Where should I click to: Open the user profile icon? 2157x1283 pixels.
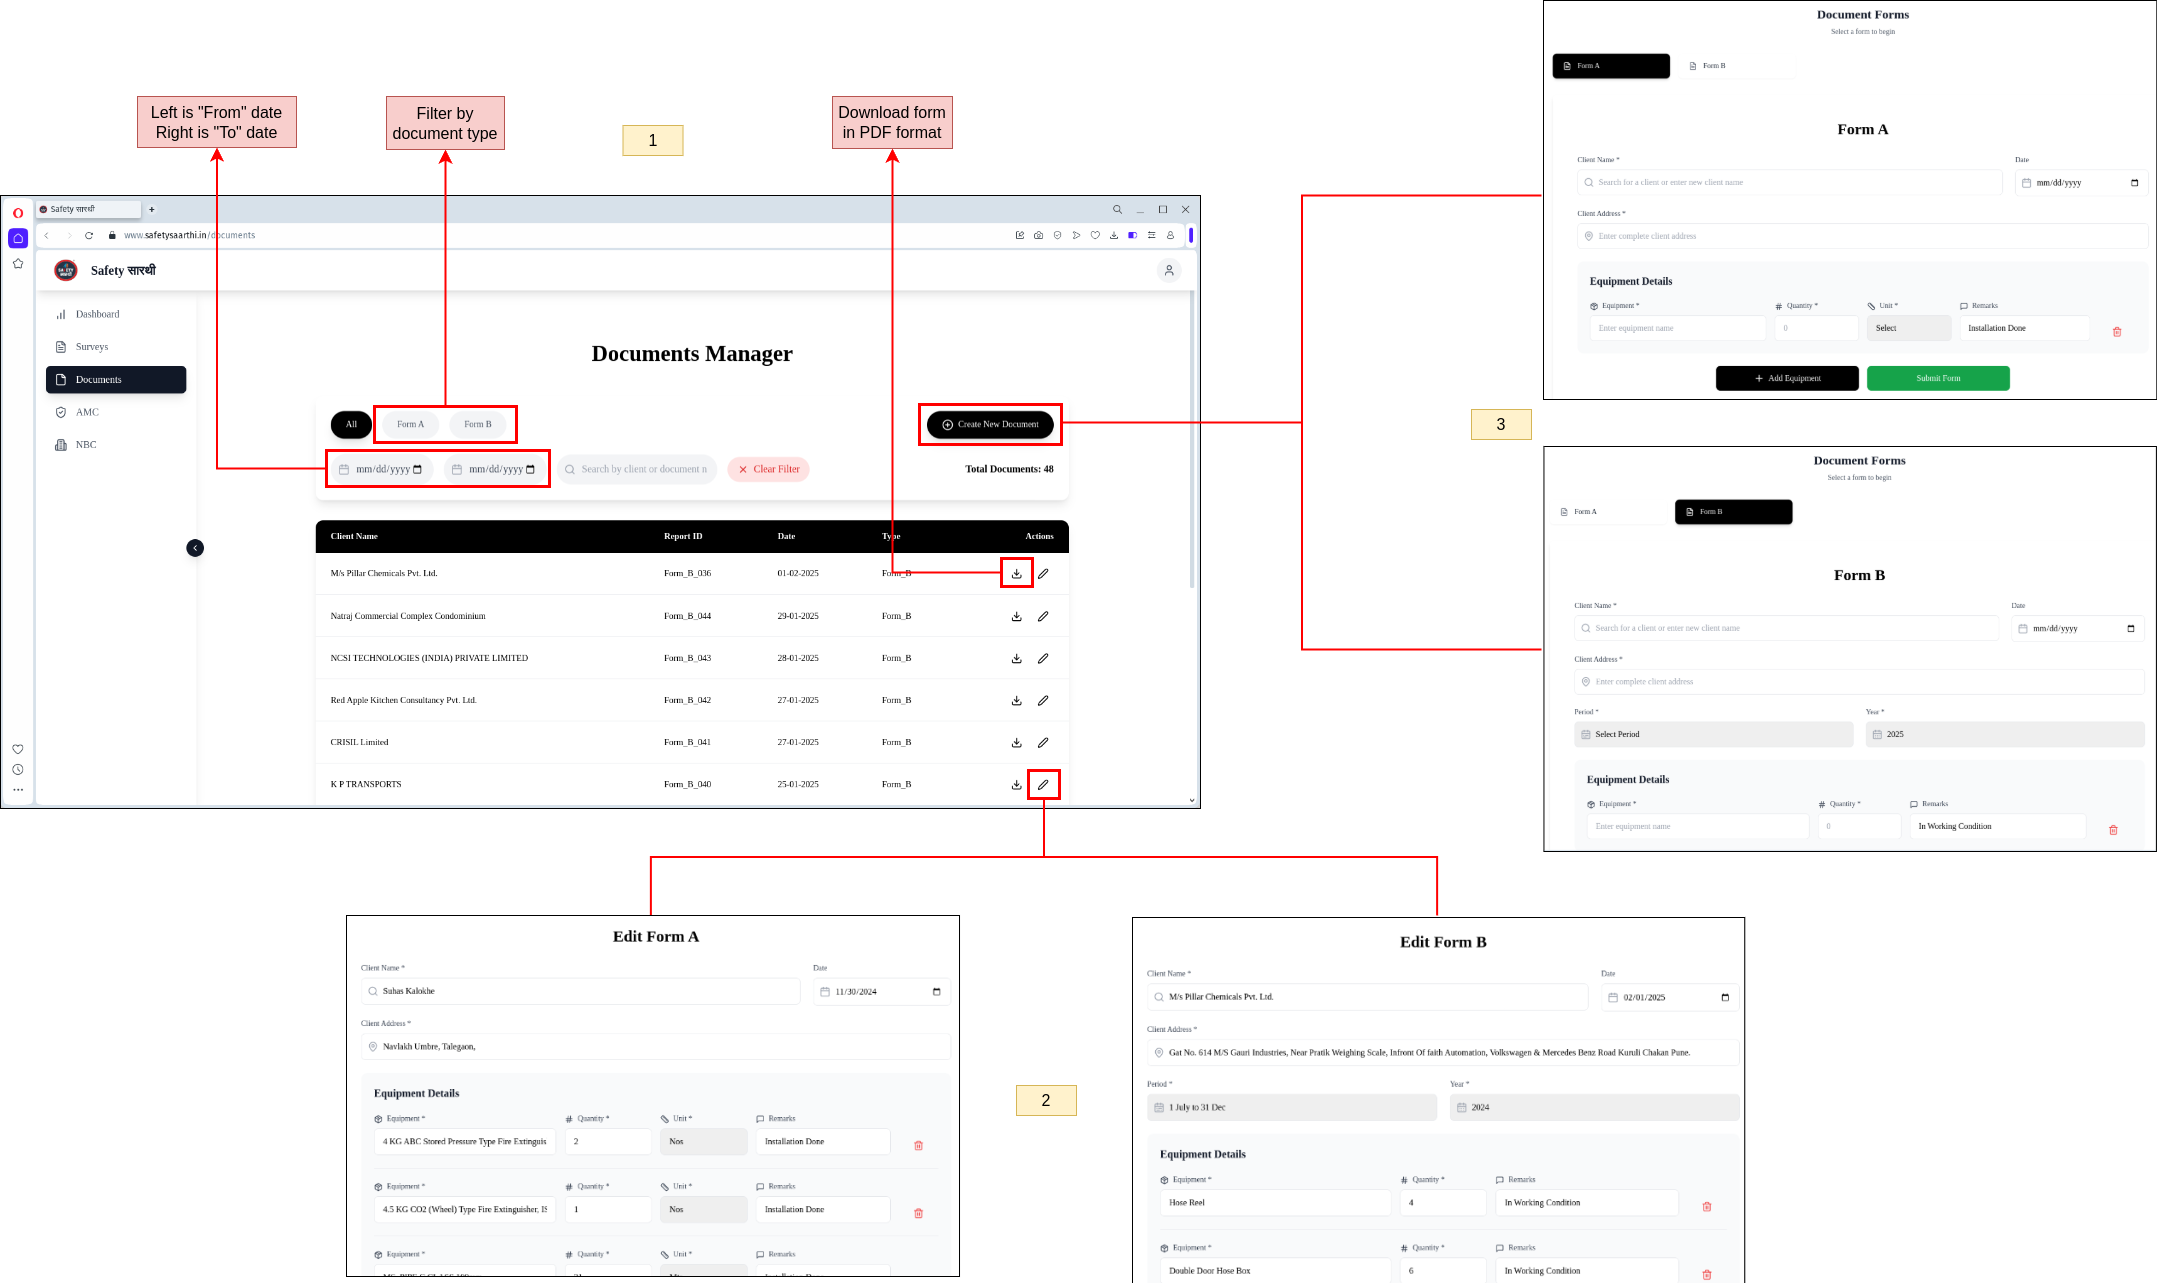[1168, 270]
